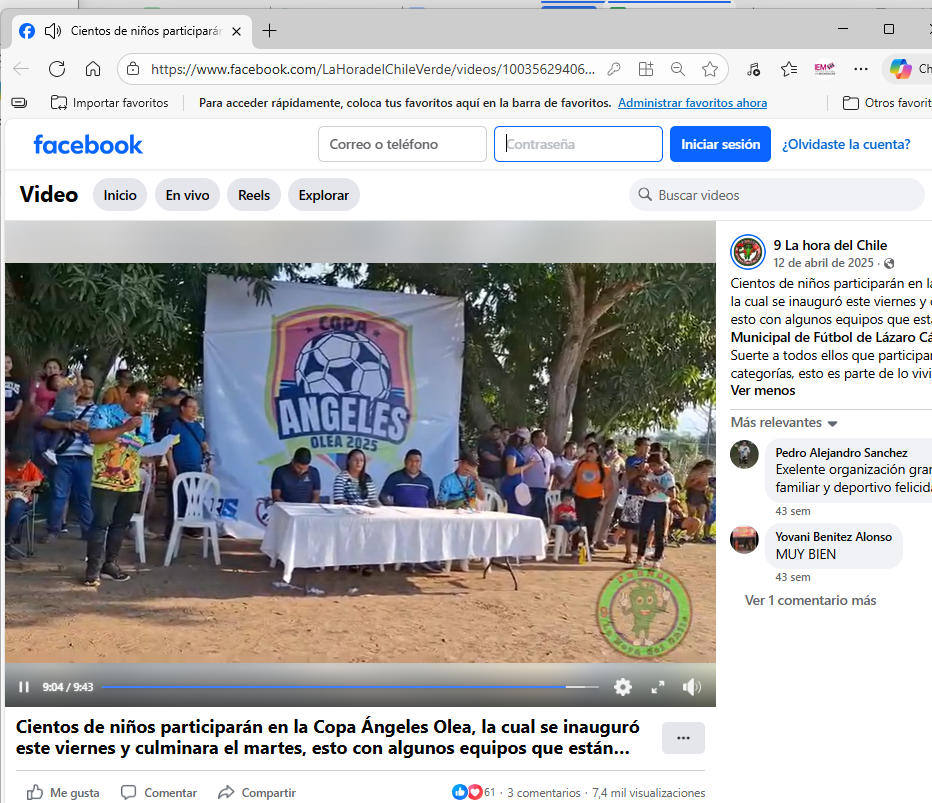The width and height of the screenshot is (932, 803).
Task: Select the Explorar tab
Action: pyautogui.click(x=323, y=195)
